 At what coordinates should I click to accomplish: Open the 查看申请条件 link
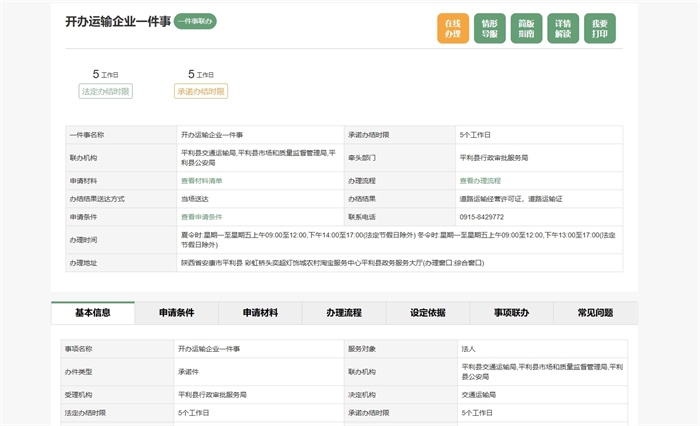pos(201,216)
